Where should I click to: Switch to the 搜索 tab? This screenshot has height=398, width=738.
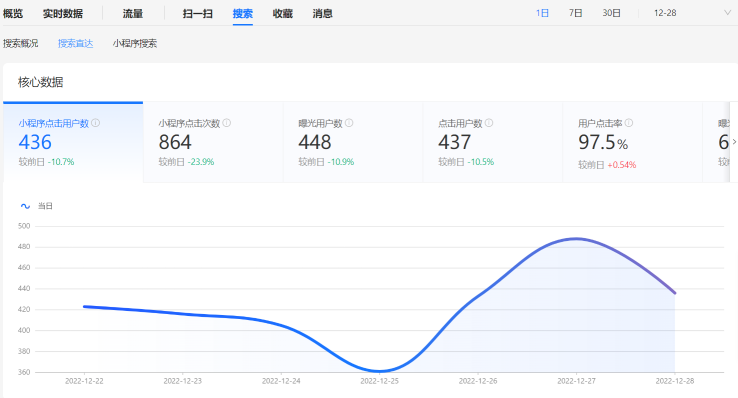(242, 14)
